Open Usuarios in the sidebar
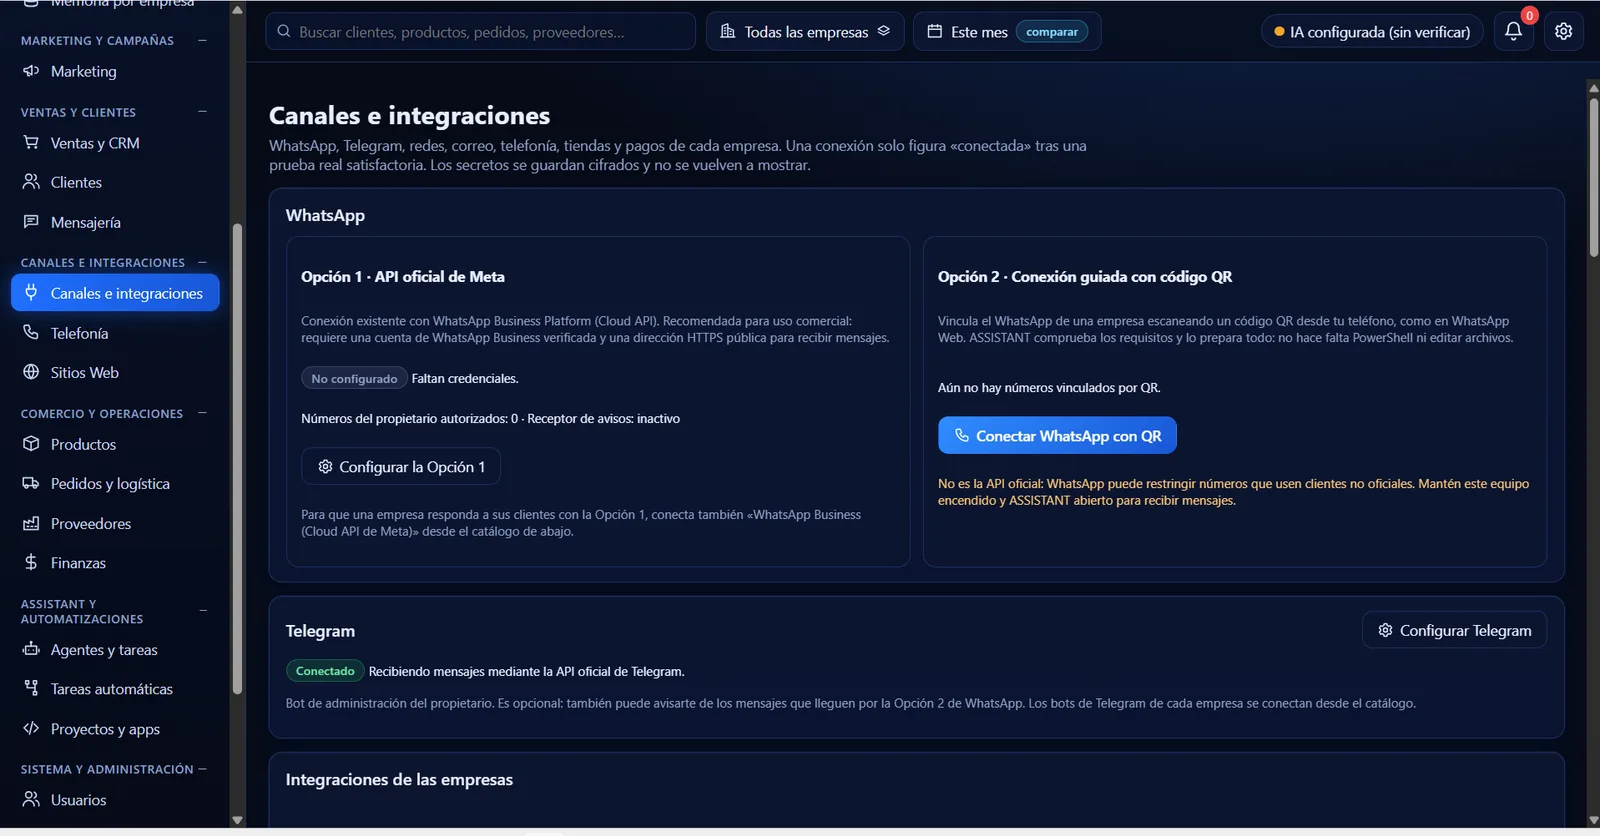Viewport: 1600px width, 836px height. [115, 800]
